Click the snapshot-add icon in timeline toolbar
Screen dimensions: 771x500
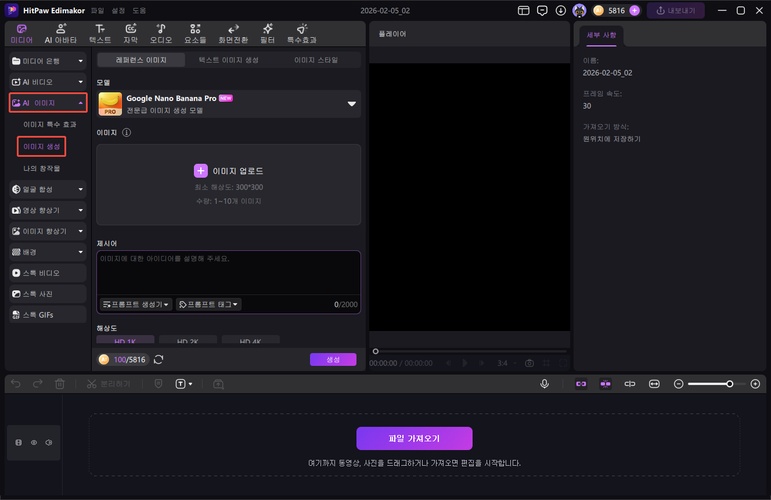218,383
